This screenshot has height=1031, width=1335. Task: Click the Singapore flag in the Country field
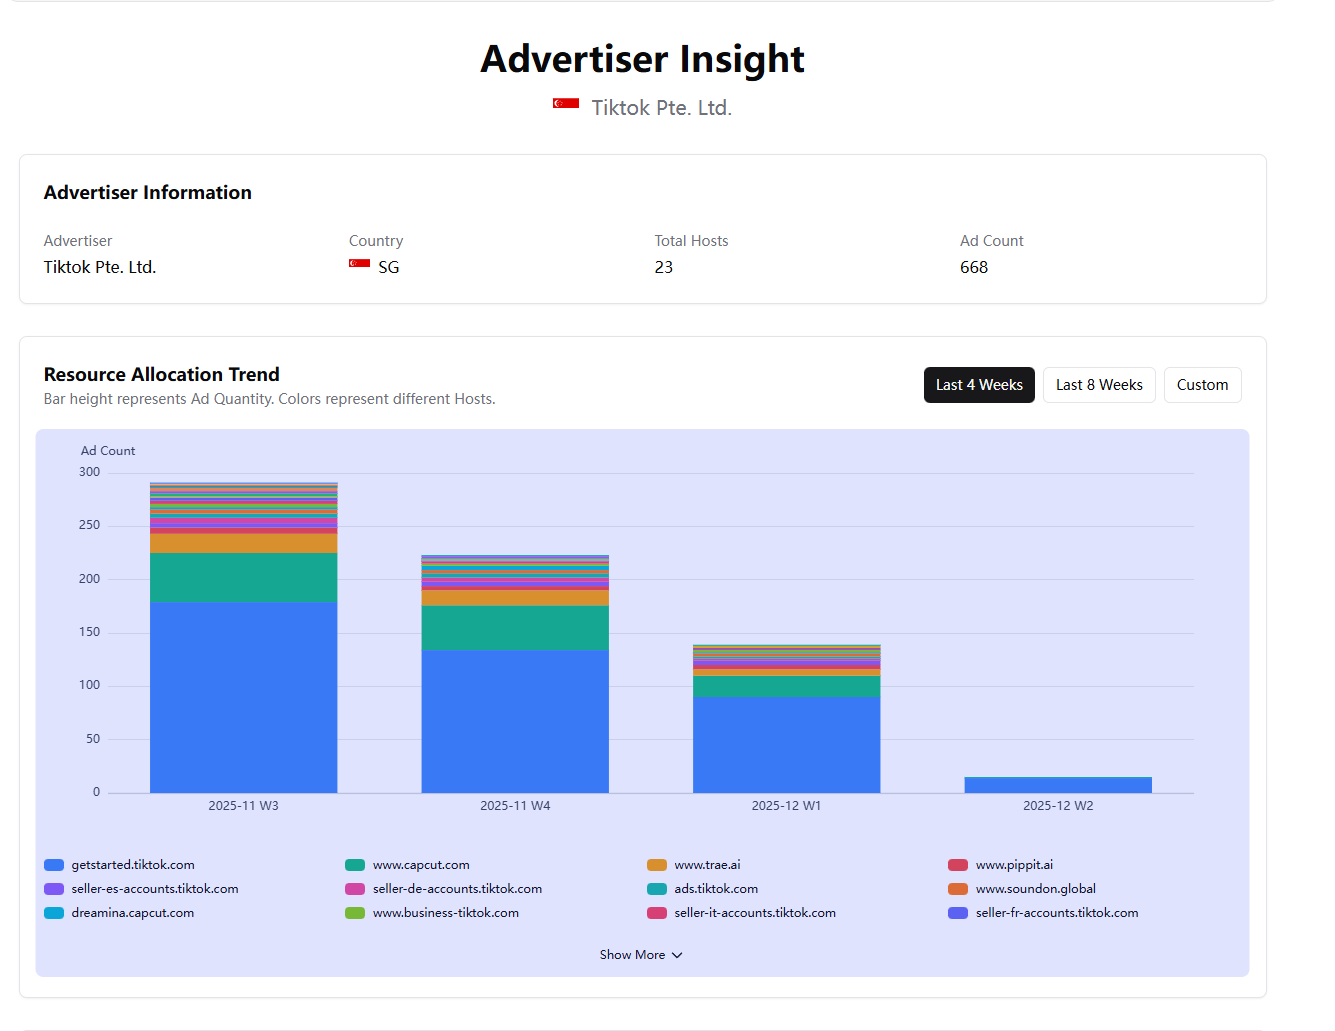pos(359,264)
